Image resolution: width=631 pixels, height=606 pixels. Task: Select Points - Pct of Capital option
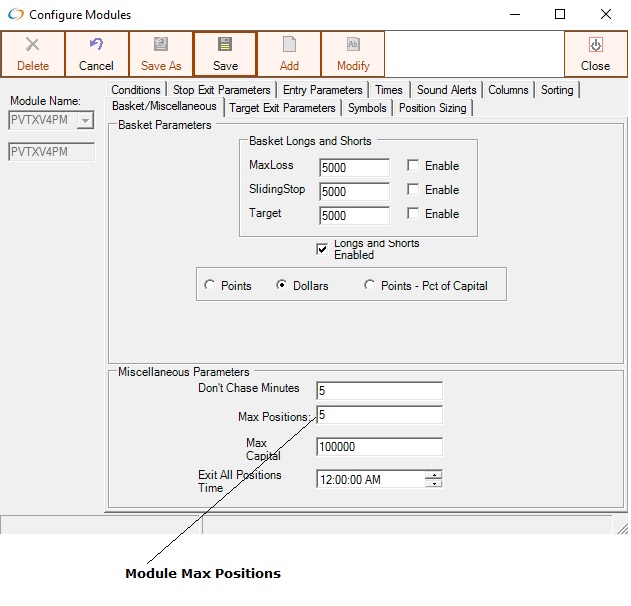point(370,286)
